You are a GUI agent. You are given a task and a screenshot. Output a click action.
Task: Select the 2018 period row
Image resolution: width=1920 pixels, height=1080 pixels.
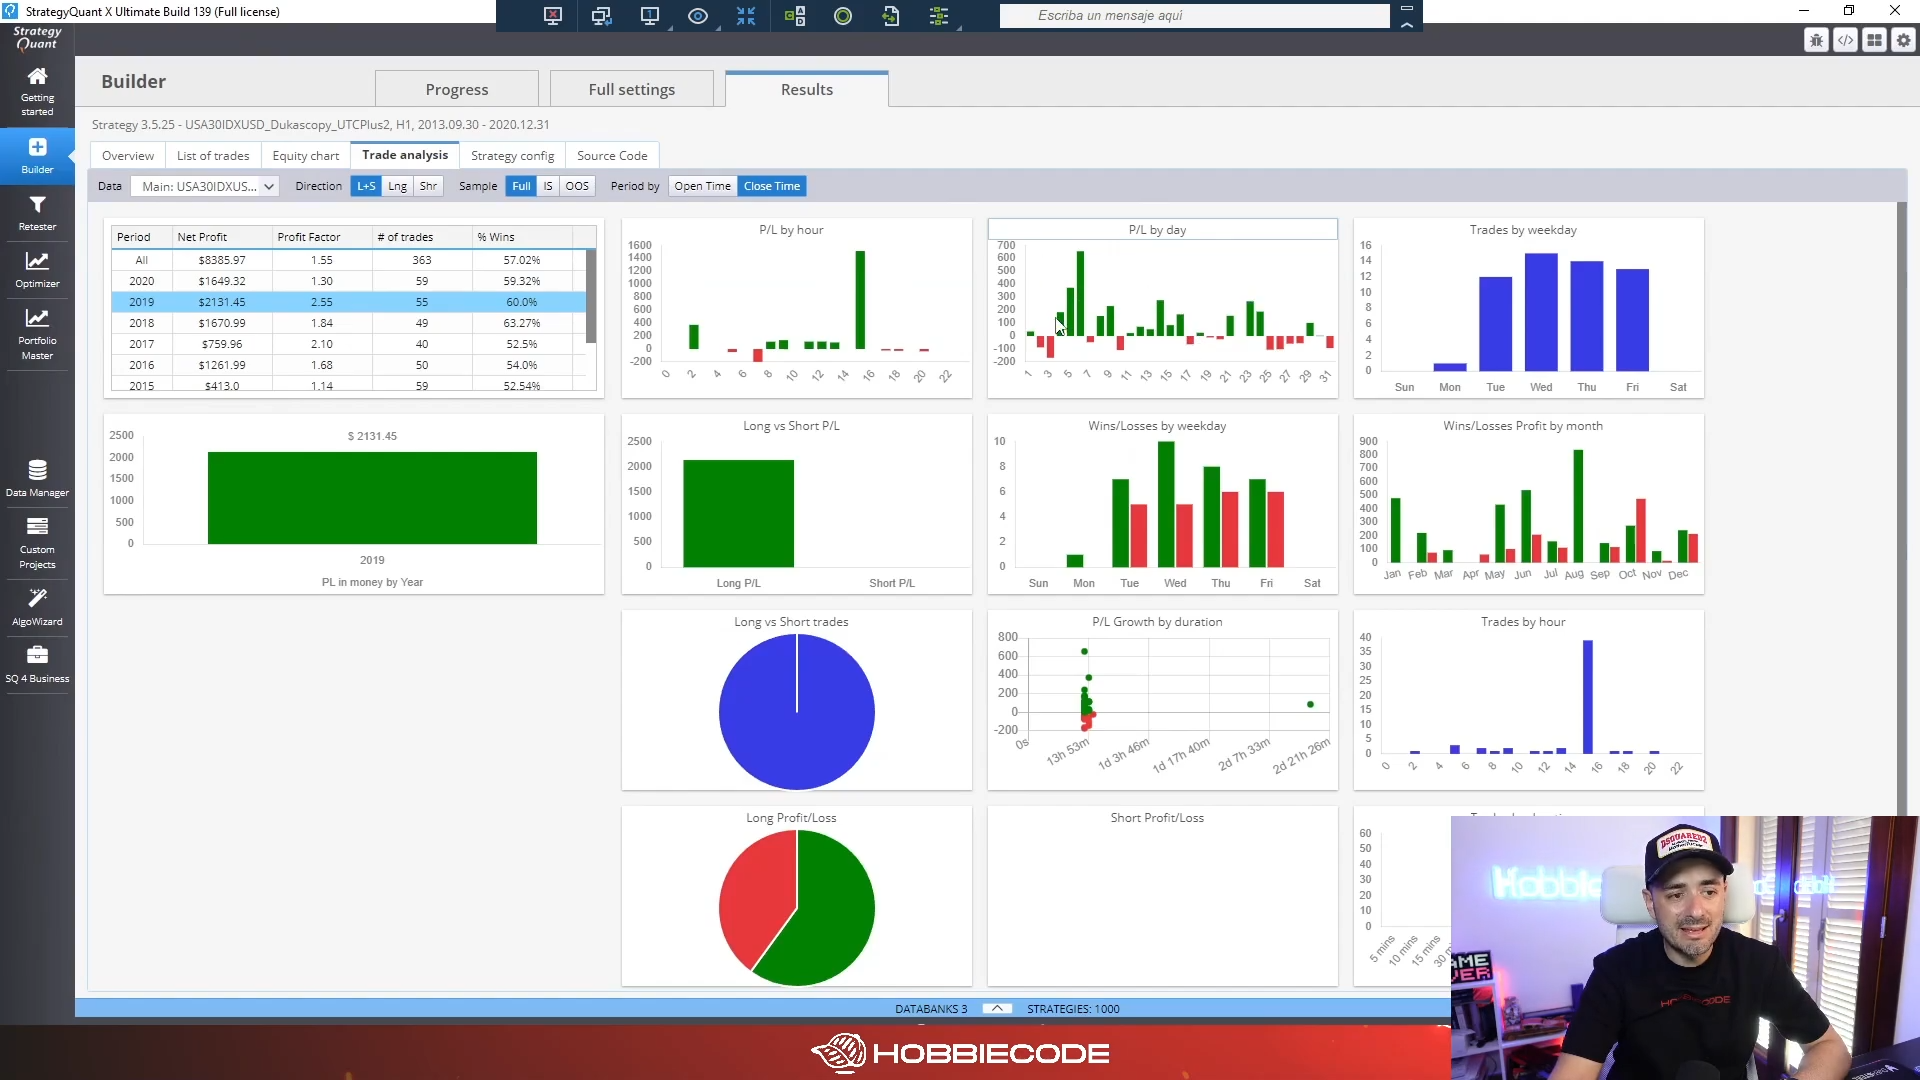[x=348, y=323]
